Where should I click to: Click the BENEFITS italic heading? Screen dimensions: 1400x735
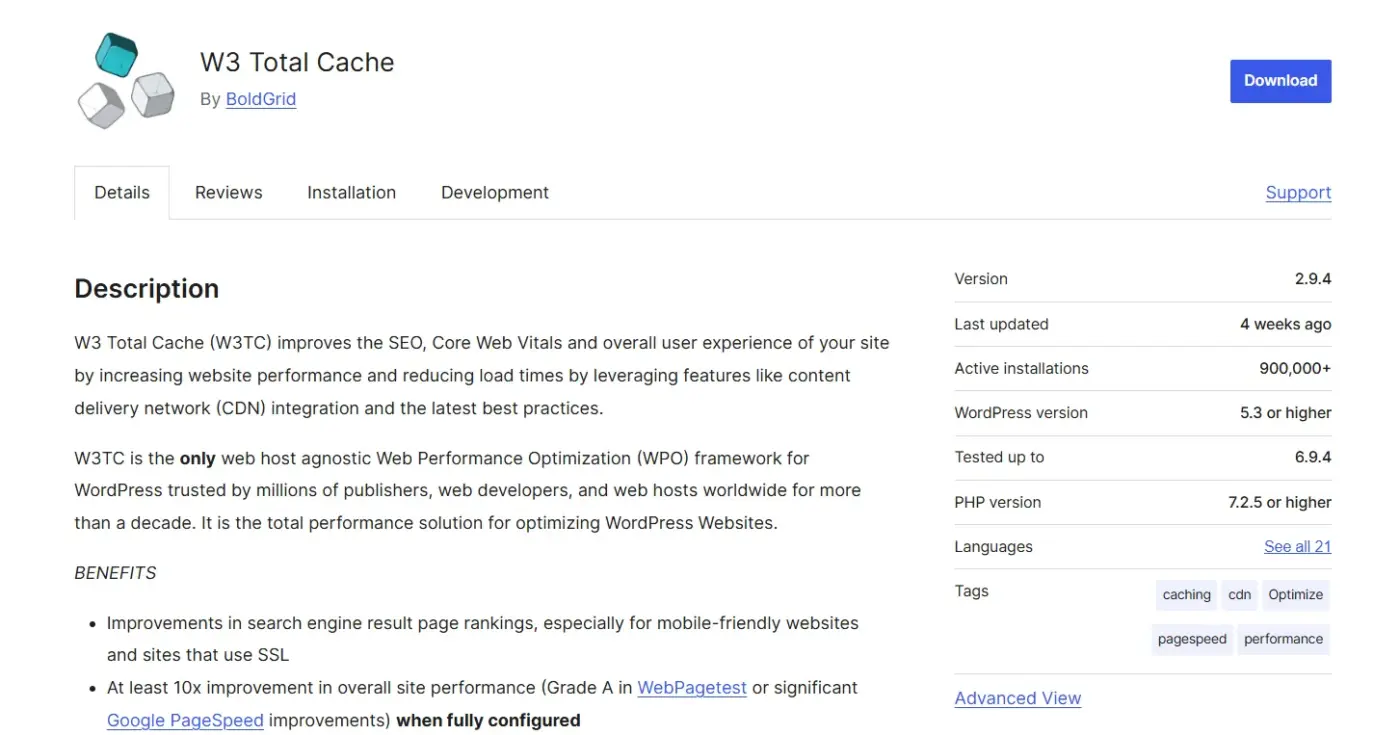[x=116, y=574]
